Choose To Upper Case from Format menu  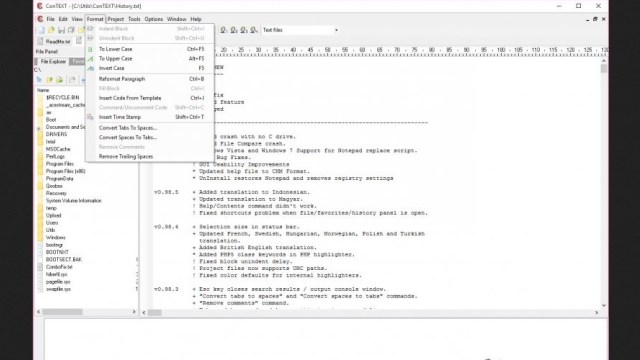pyautogui.click(x=150, y=59)
